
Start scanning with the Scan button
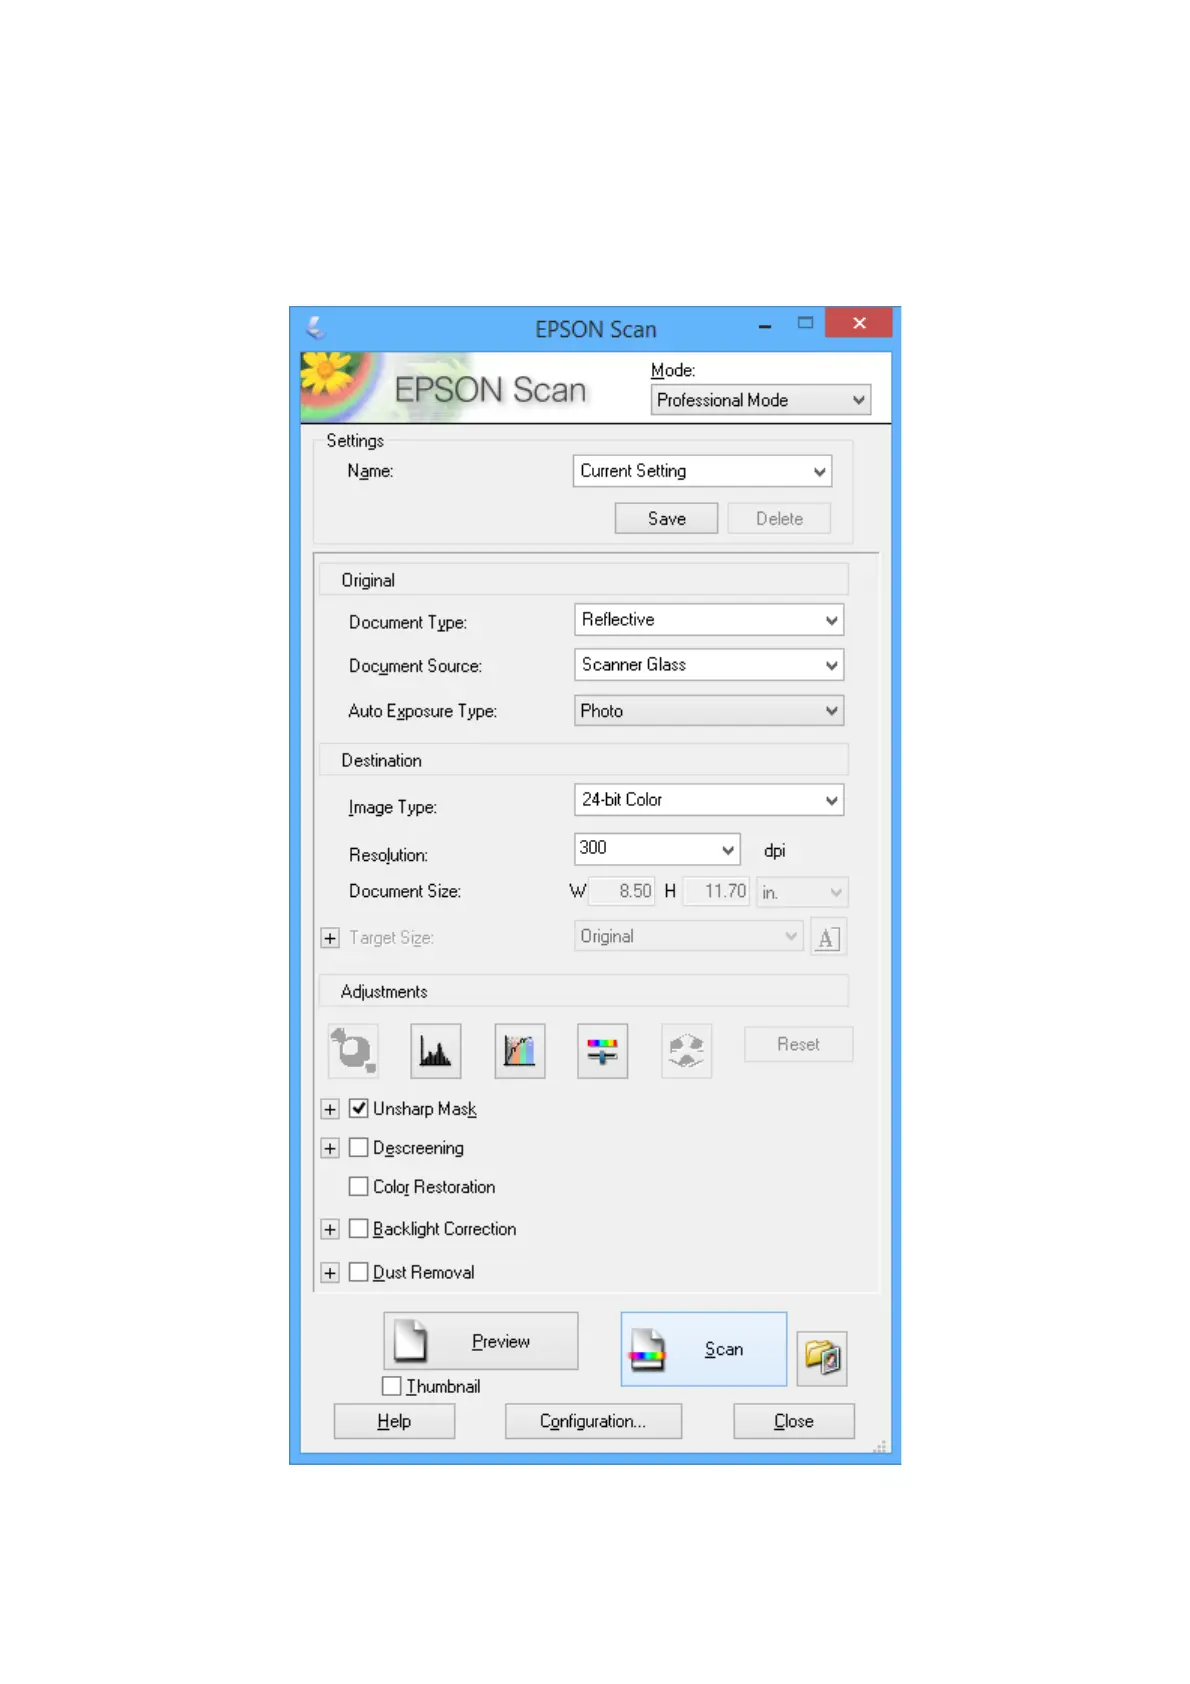[704, 1349]
